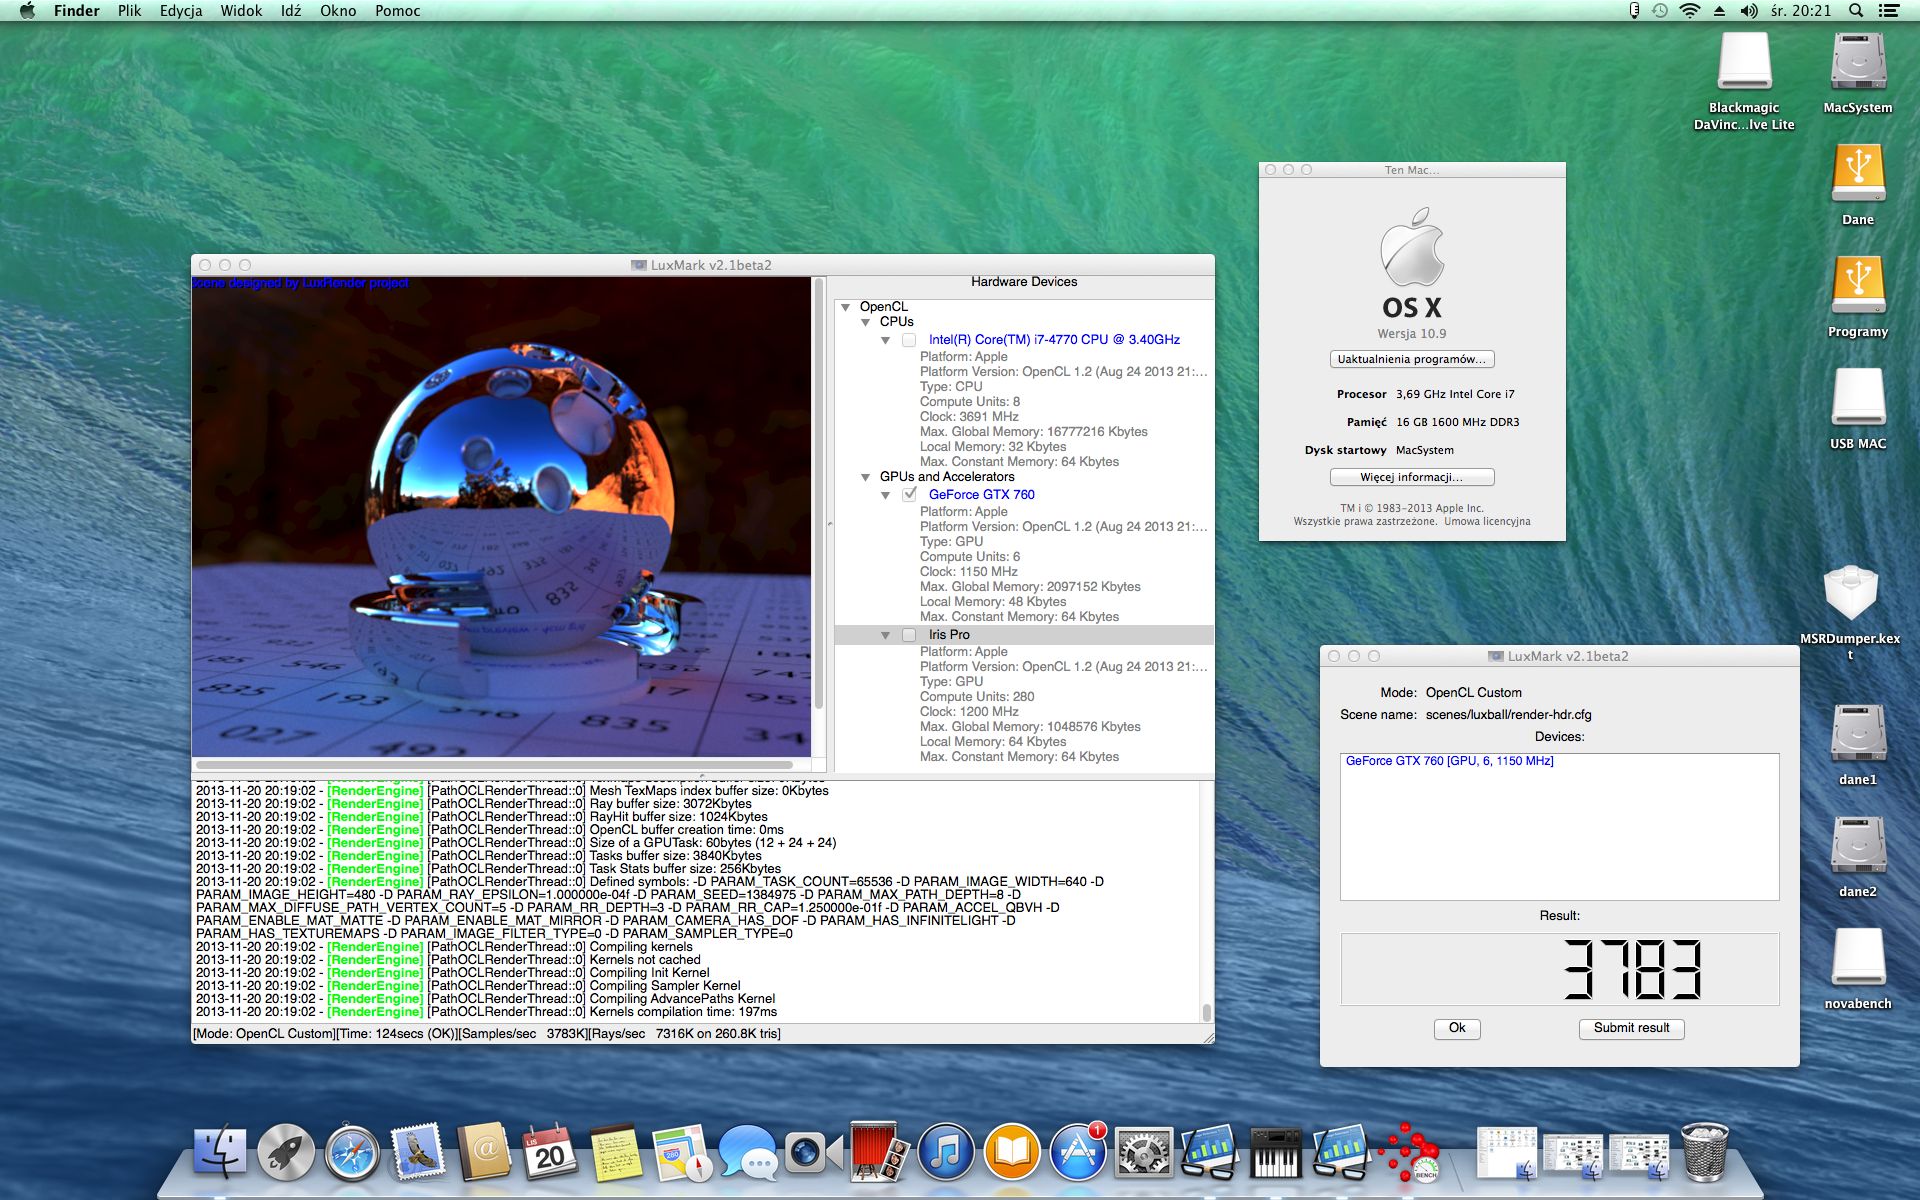Image resolution: width=1920 pixels, height=1200 pixels.
Task: Open the Mail stamp icon in Dock
Action: (418, 1152)
